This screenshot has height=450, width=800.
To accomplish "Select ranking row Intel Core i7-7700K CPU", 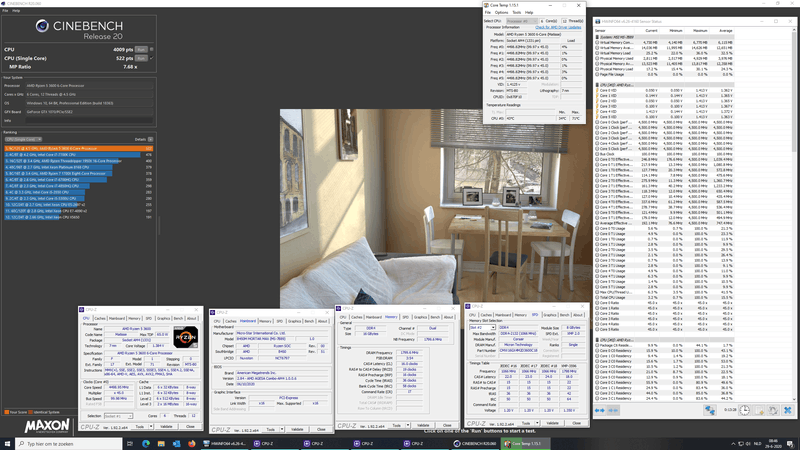I will coord(79,155).
